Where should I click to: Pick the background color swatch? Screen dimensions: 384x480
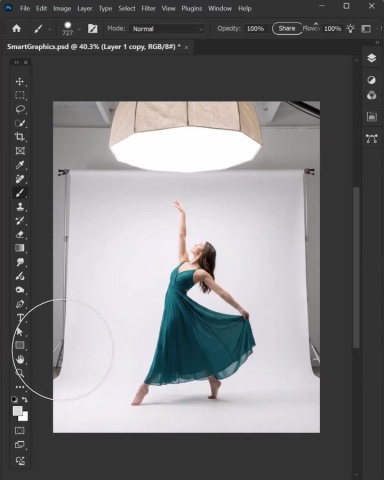point(24,417)
